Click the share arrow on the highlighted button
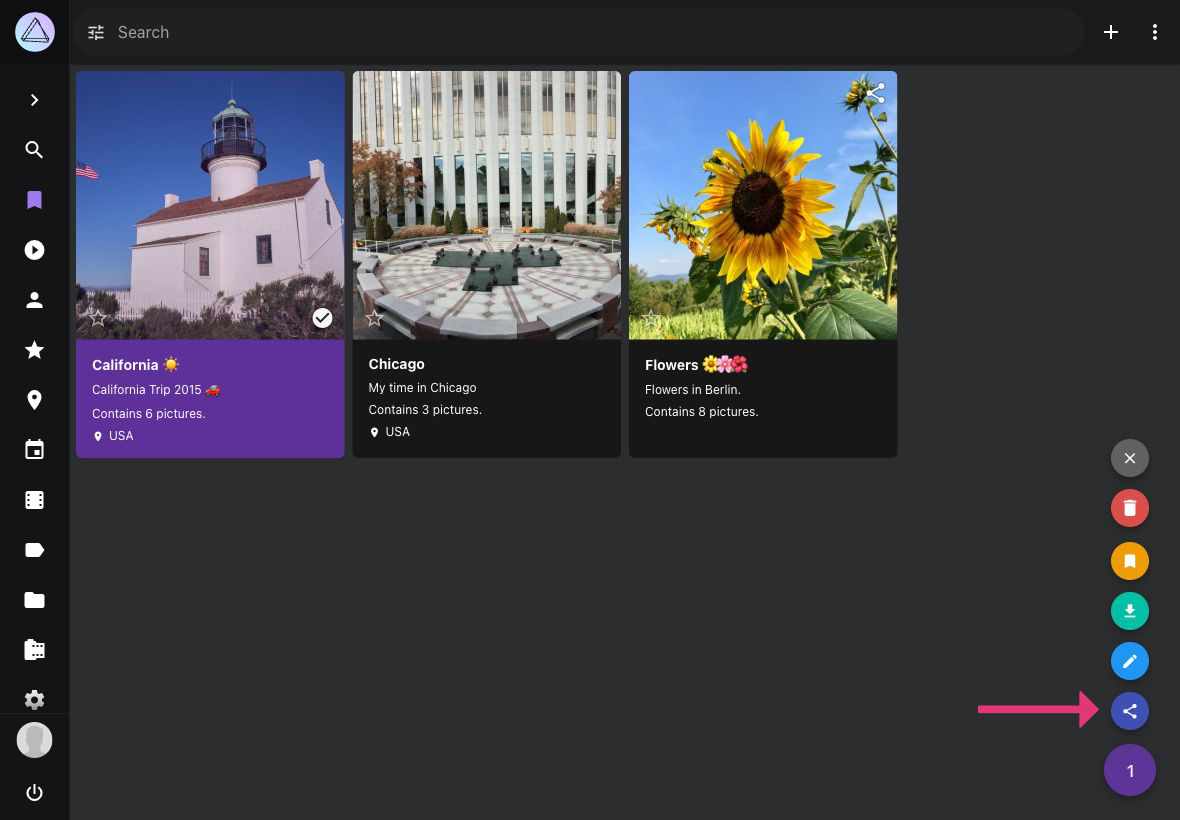This screenshot has width=1180, height=820. click(1129, 710)
